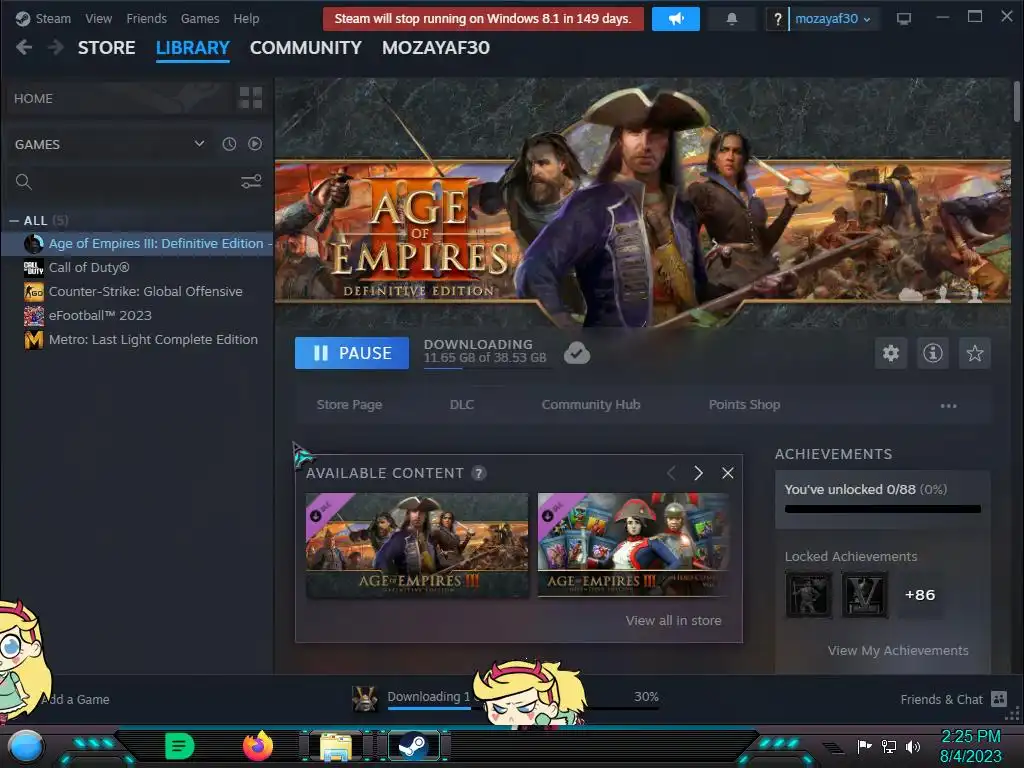Image resolution: width=1024 pixels, height=768 pixels.
Task: Open the MOZAYAF30 profile tab
Action: point(436,48)
